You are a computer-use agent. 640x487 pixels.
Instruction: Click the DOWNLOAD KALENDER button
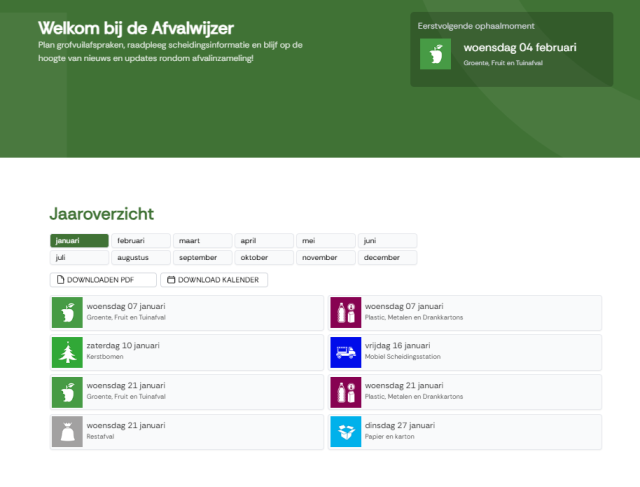(x=214, y=280)
